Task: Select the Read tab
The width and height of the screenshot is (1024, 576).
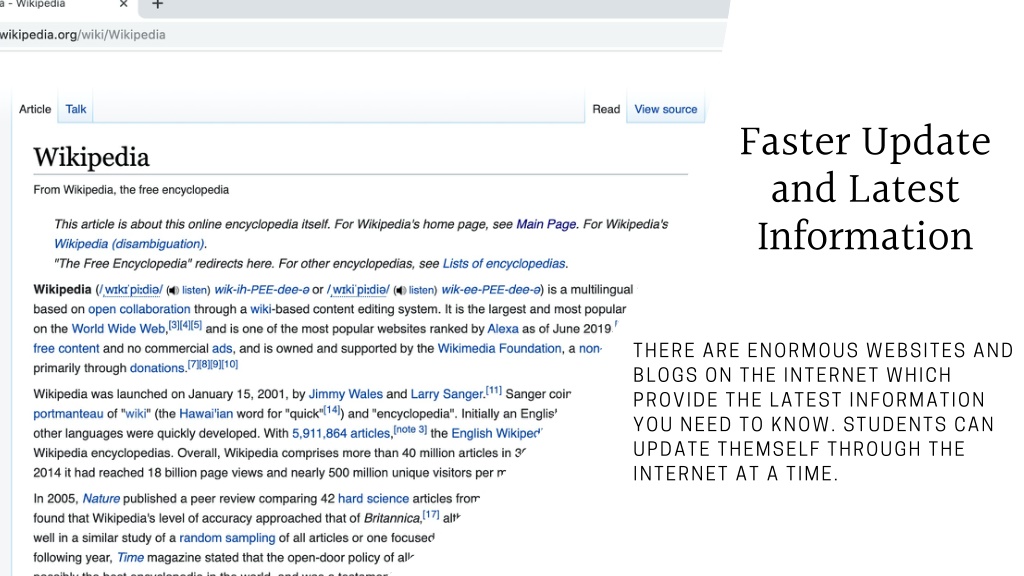Action: pos(606,109)
